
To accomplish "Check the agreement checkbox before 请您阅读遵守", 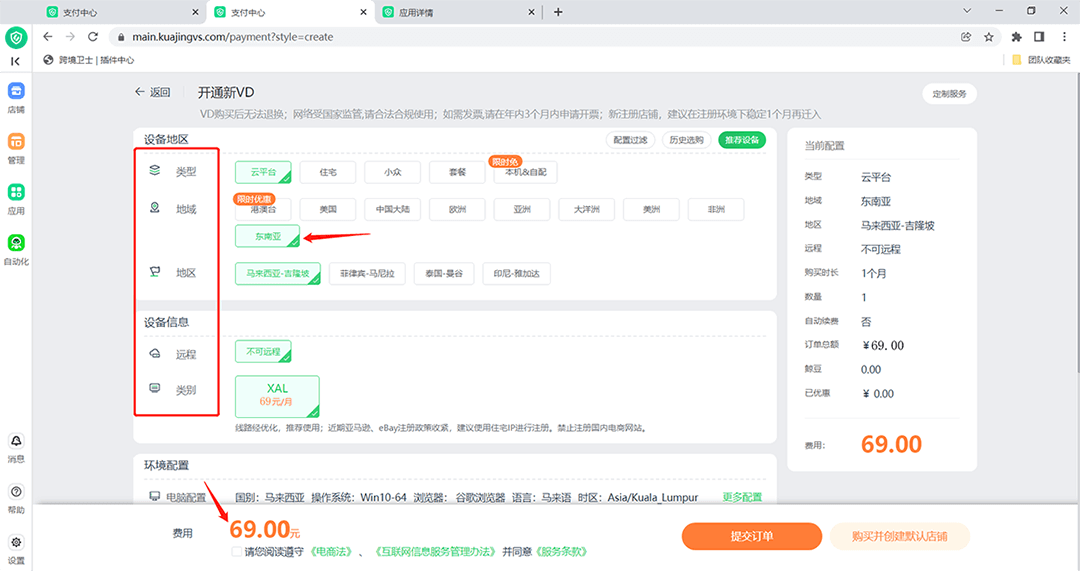I will coord(236,551).
